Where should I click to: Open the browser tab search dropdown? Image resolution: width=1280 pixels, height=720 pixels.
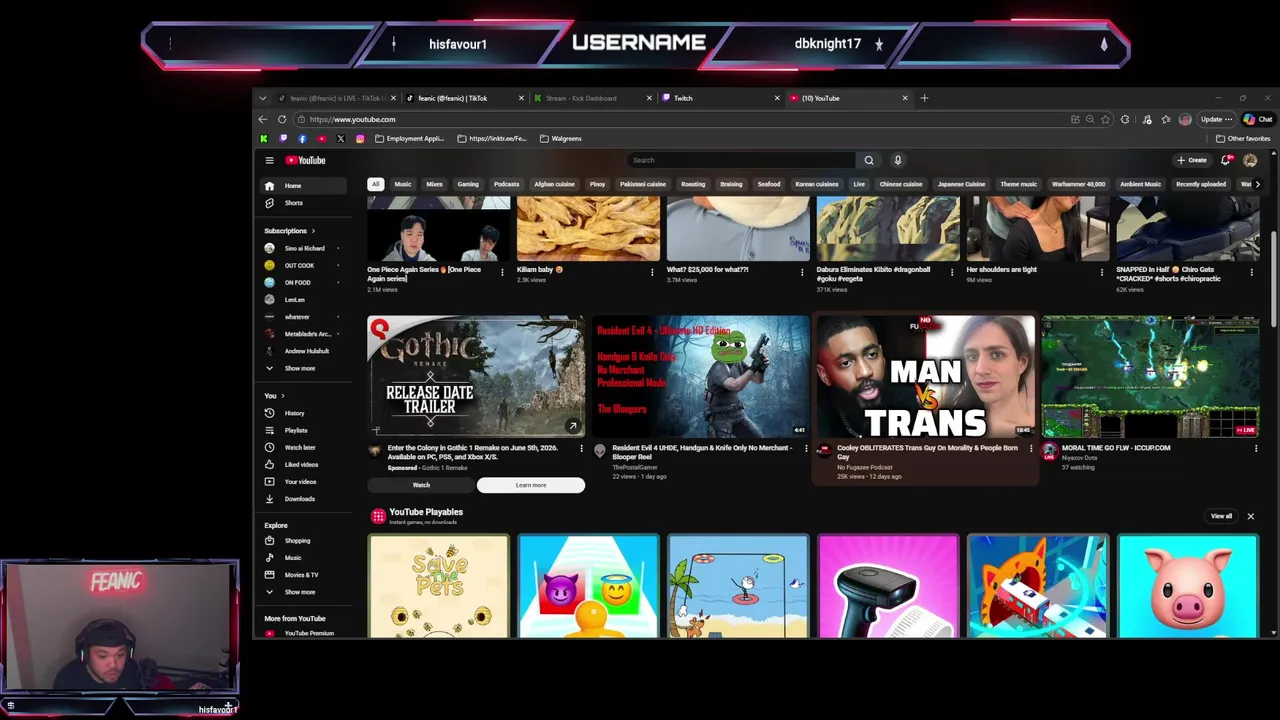(263, 98)
